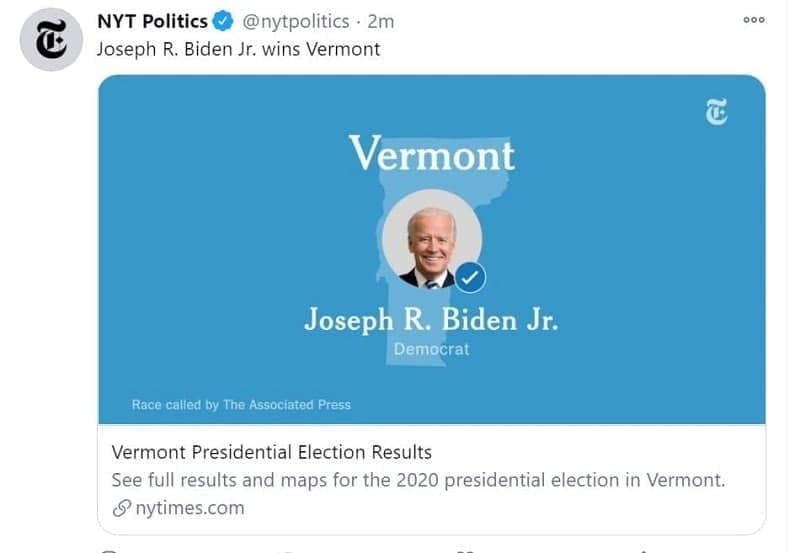The image size is (800, 553).
Task: Click the Vermont heading on the card
Action: 431,154
